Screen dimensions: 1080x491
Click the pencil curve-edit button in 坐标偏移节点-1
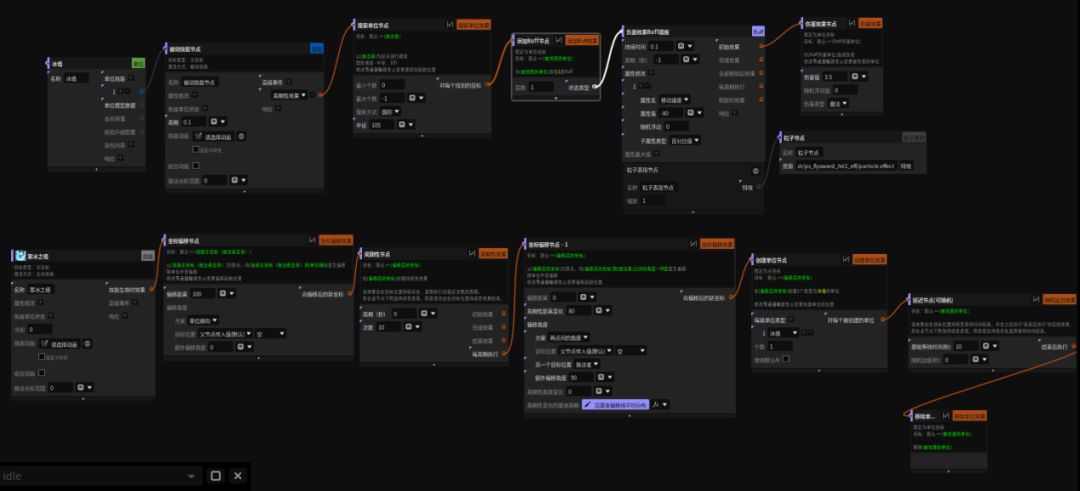614,405
